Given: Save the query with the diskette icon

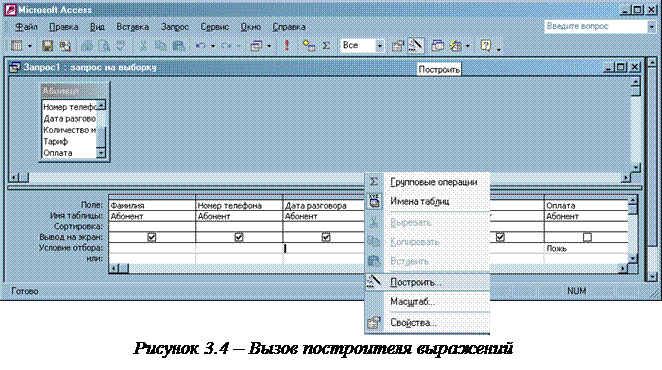Looking at the screenshot, I should click(47, 46).
